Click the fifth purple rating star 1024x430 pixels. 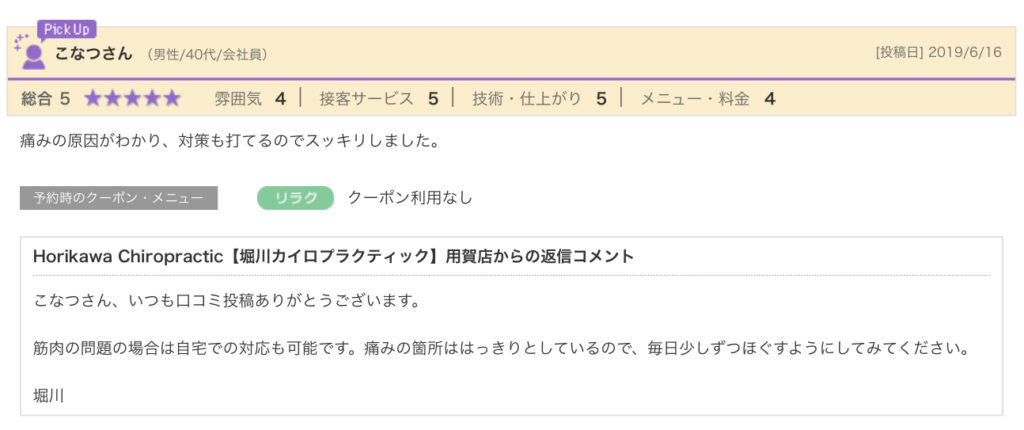coord(171,98)
